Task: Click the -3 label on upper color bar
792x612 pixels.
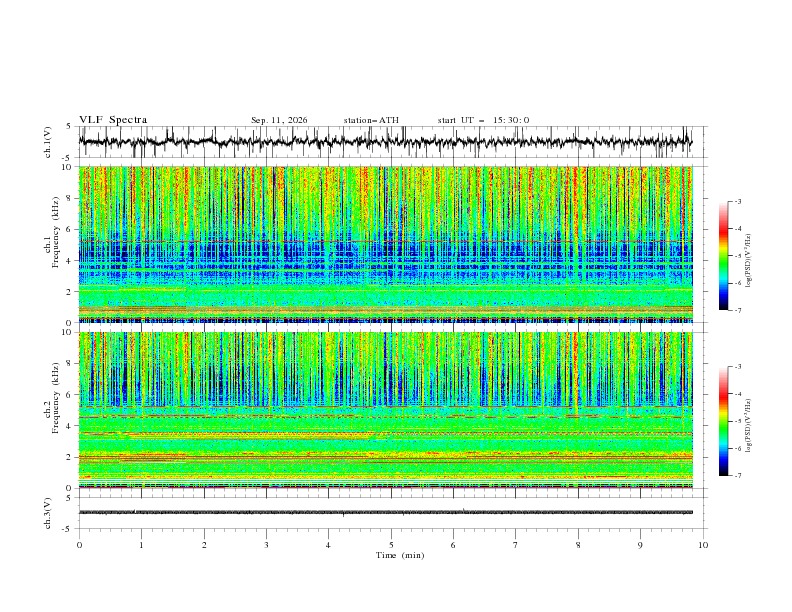Action: tap(738, 201)
